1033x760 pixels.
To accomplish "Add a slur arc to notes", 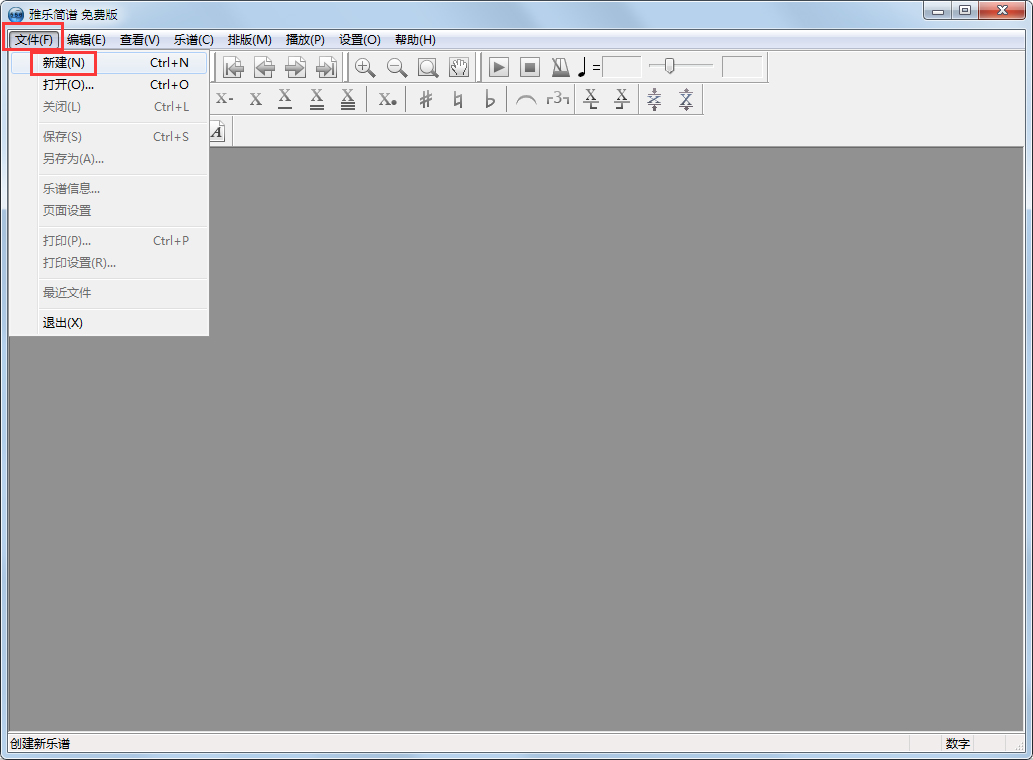I will click(x=526, y=99).
